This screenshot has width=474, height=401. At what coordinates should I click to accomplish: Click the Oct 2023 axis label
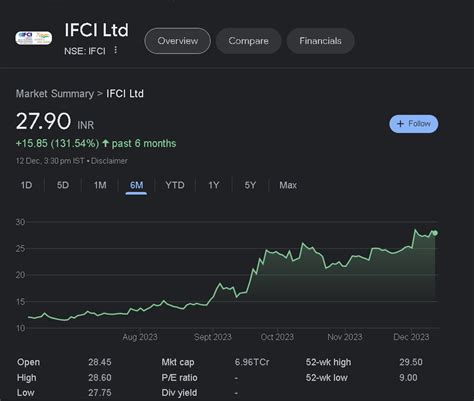tap(277, 337)
